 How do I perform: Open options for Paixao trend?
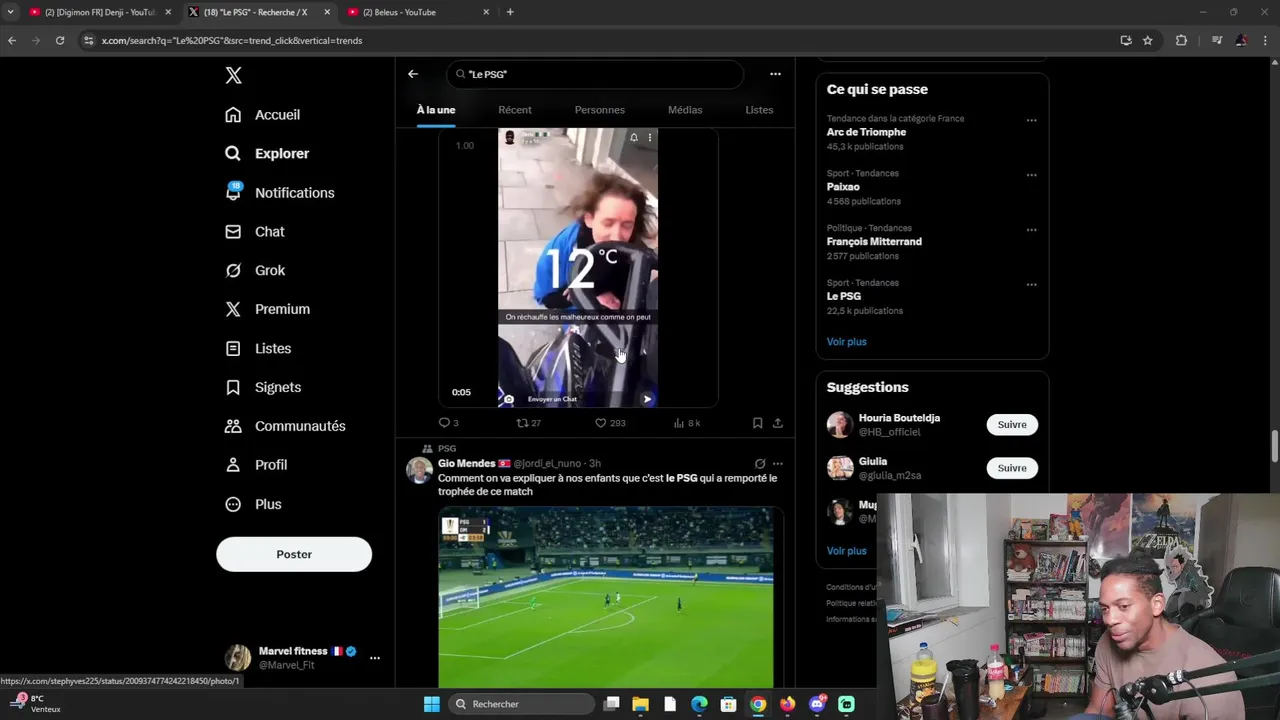(1031, 176)
